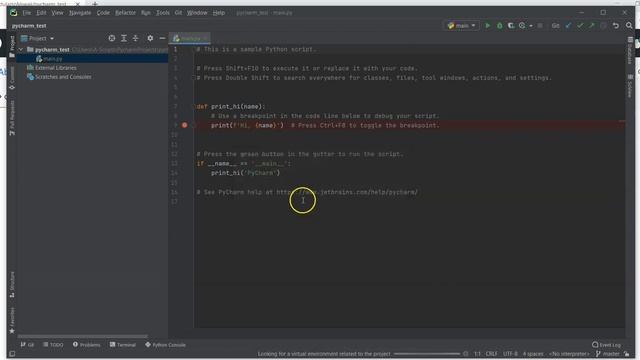This screenshot has height=360, width=640.
Task: Toggle tool window bars icon in status bar corner
Action: pyautogui.click(x=12, y=354)
